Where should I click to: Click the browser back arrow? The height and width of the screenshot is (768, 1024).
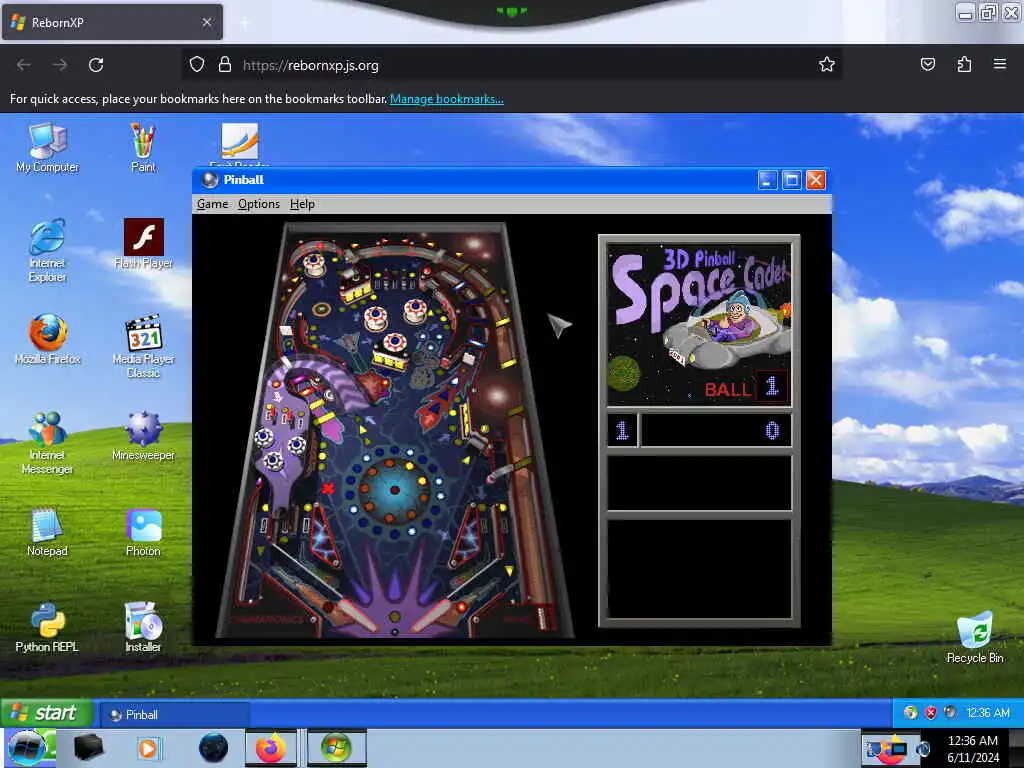pyautogui.click(x=24, y=65)
